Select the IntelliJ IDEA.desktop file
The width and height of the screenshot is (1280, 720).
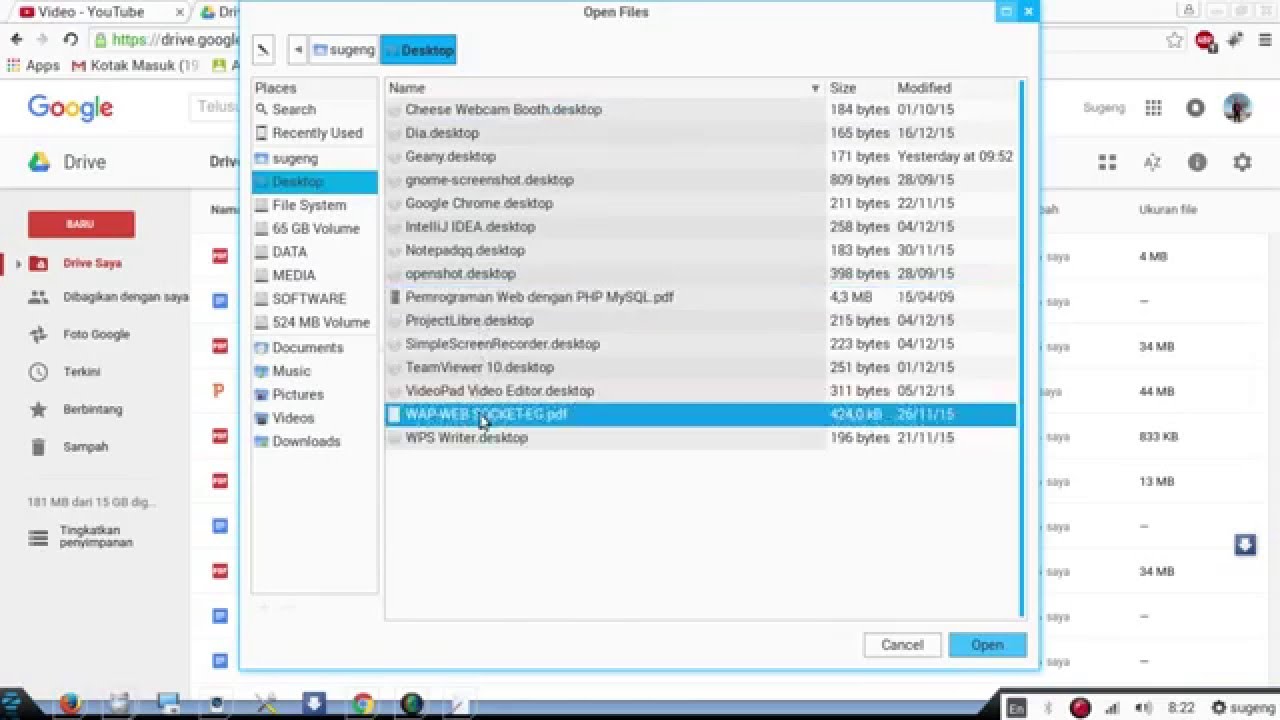700,227
